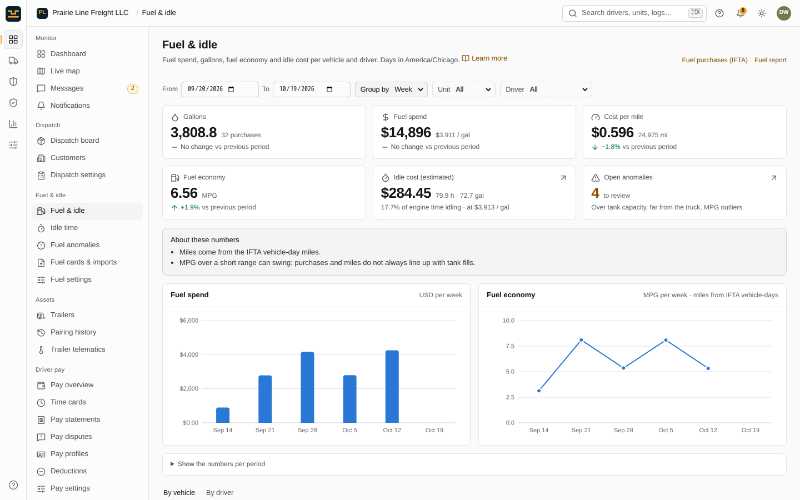Open the Idle cost card arrow link
The width and height of the screenshot is (800, 500).
click(x=563, y=178)
